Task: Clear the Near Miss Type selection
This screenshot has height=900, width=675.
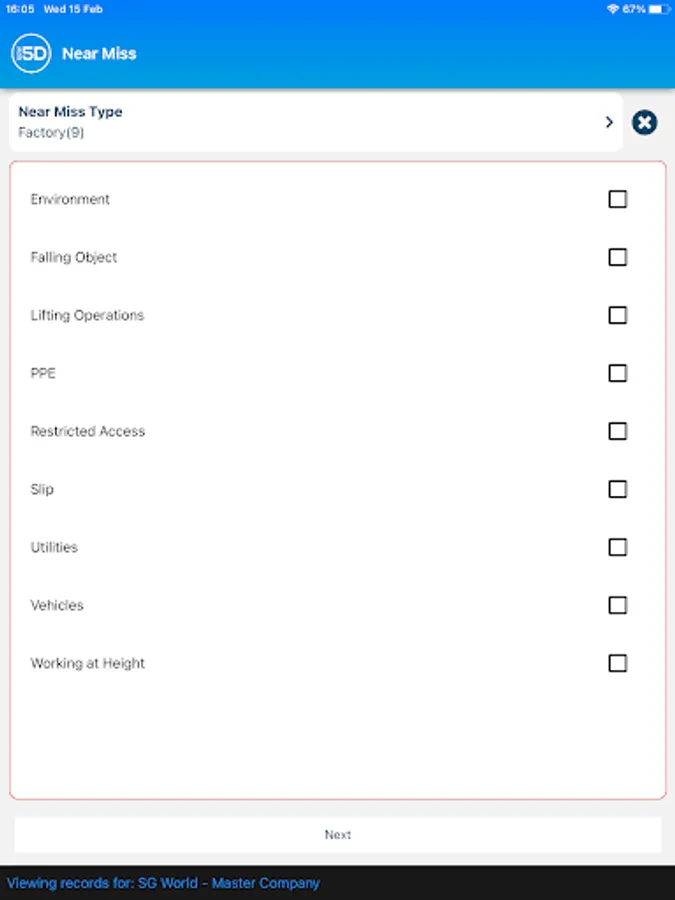Action: pyautogui.click(x=645, y=123)
